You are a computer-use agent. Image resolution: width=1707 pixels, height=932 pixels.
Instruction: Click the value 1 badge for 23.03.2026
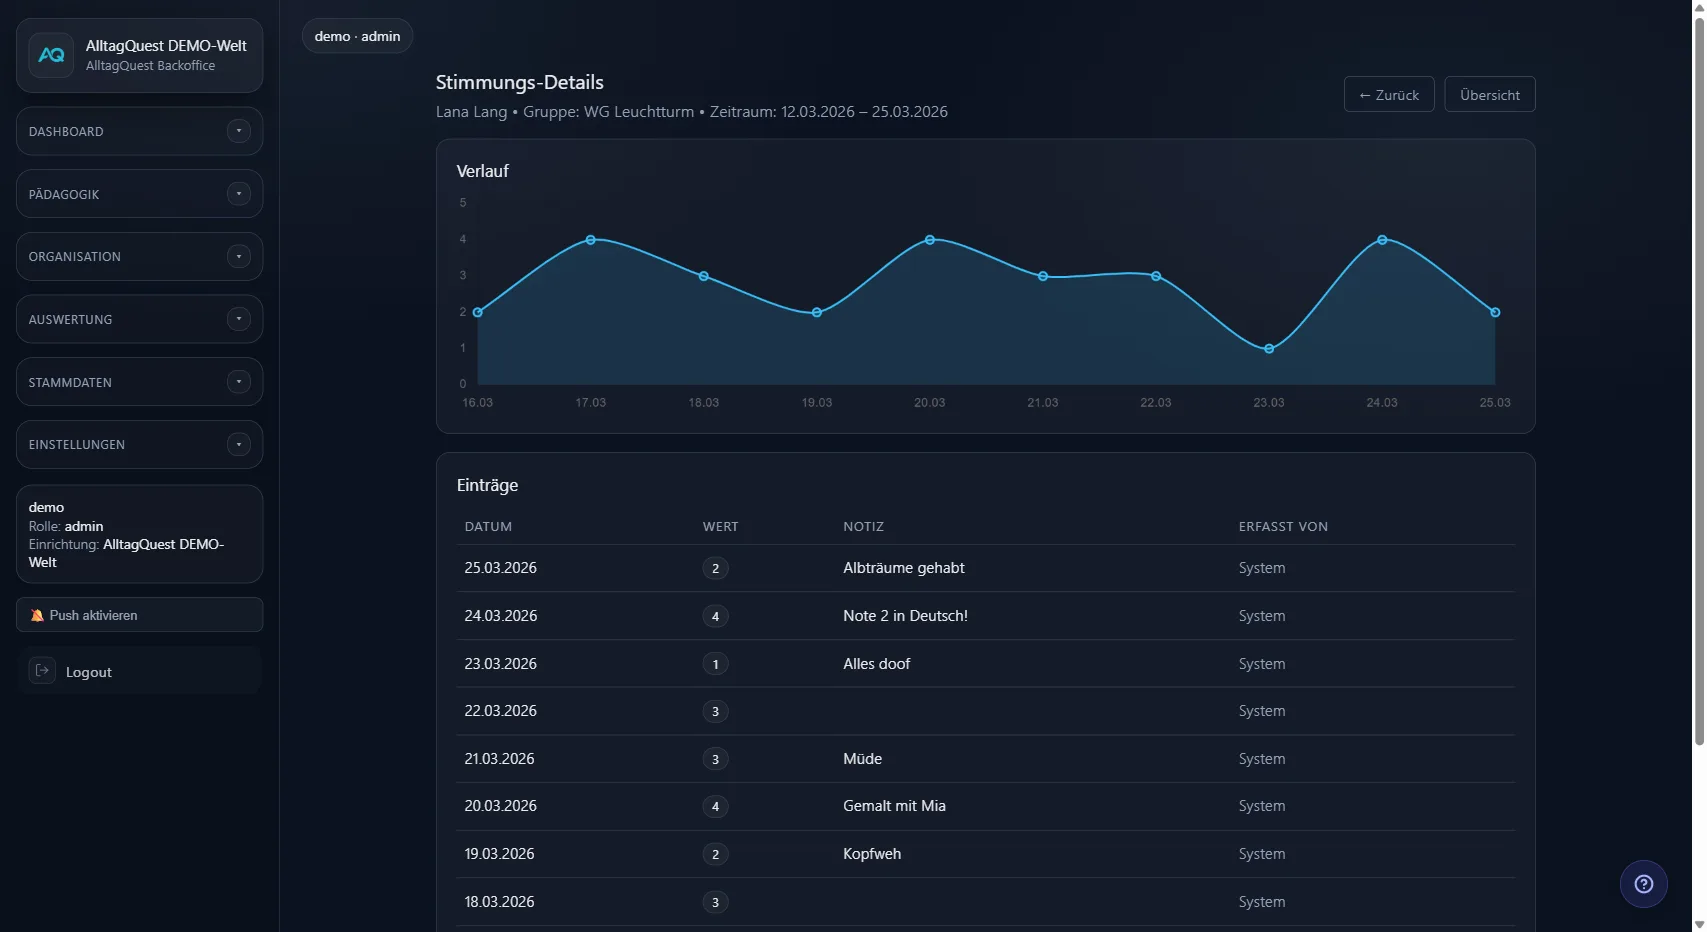click(x=715, y=664)
